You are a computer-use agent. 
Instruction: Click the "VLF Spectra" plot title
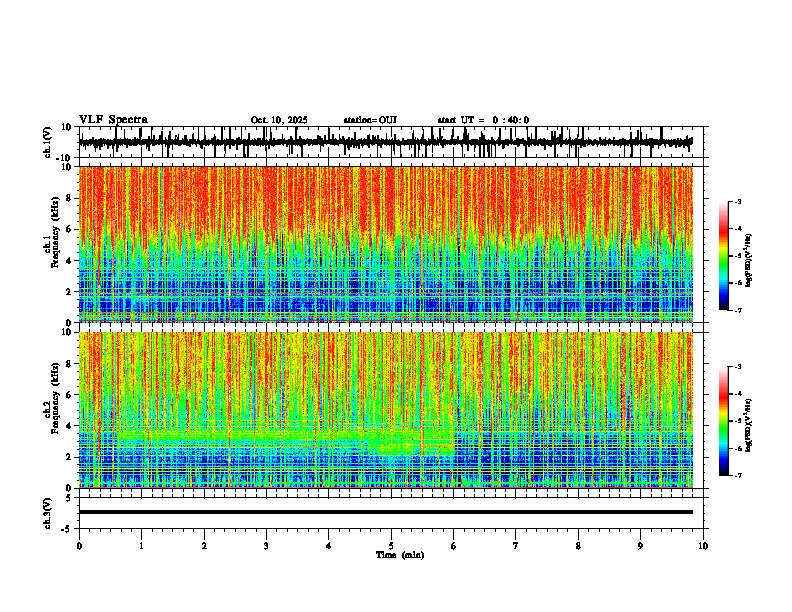pos(113,120)
